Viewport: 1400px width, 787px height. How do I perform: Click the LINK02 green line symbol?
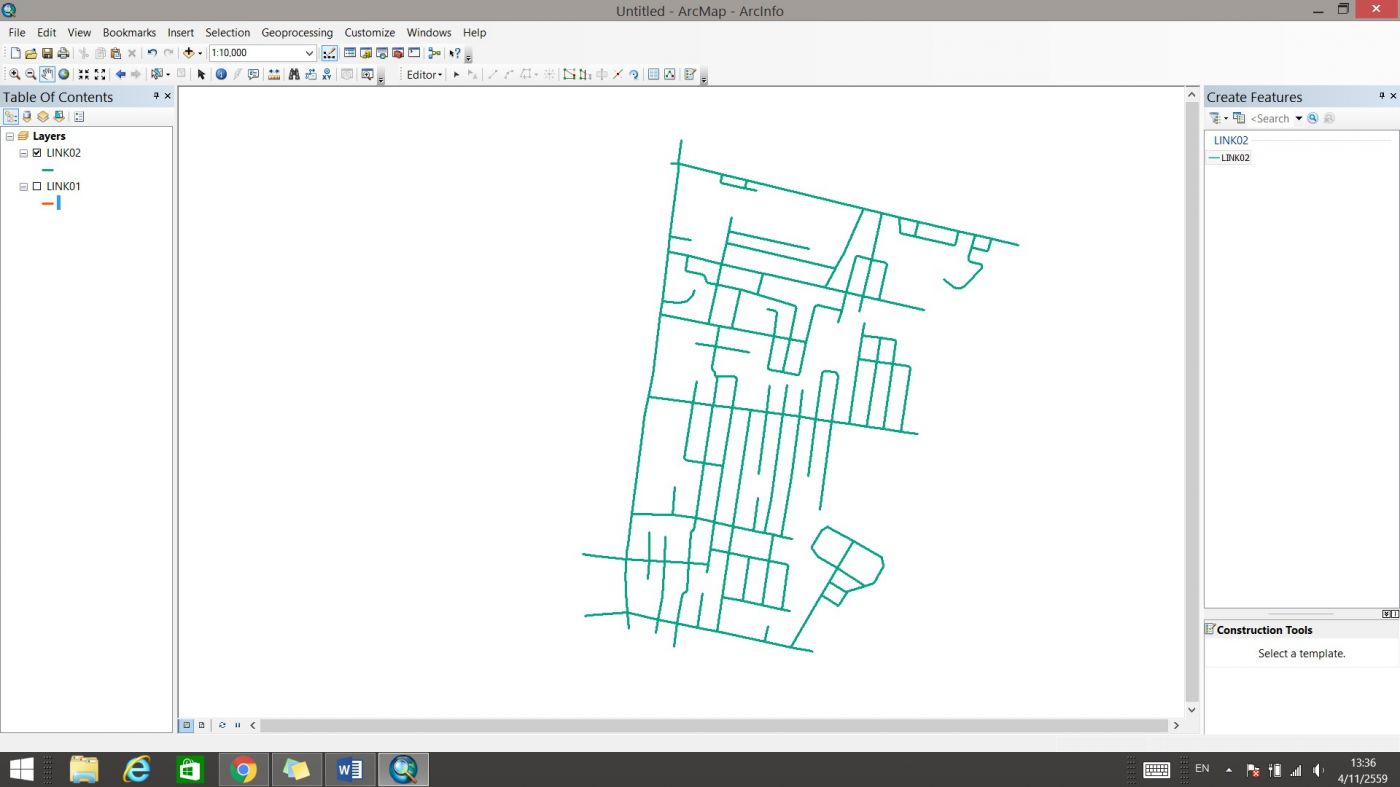coord(47,170)
